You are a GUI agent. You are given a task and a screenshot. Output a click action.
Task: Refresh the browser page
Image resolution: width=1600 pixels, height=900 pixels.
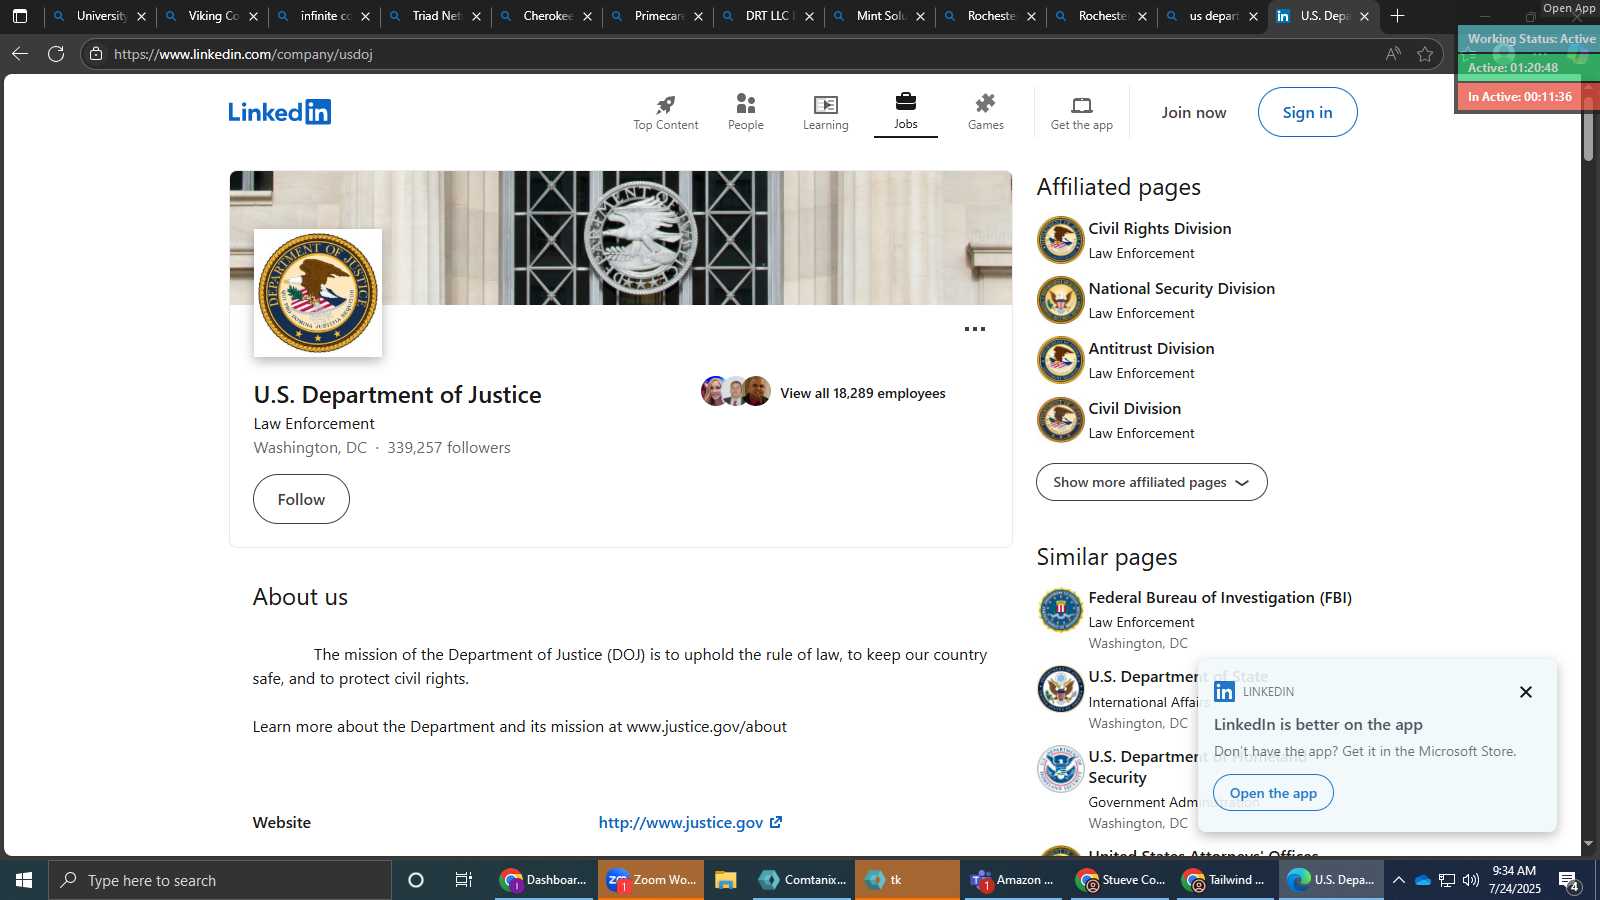click(56, 54)
